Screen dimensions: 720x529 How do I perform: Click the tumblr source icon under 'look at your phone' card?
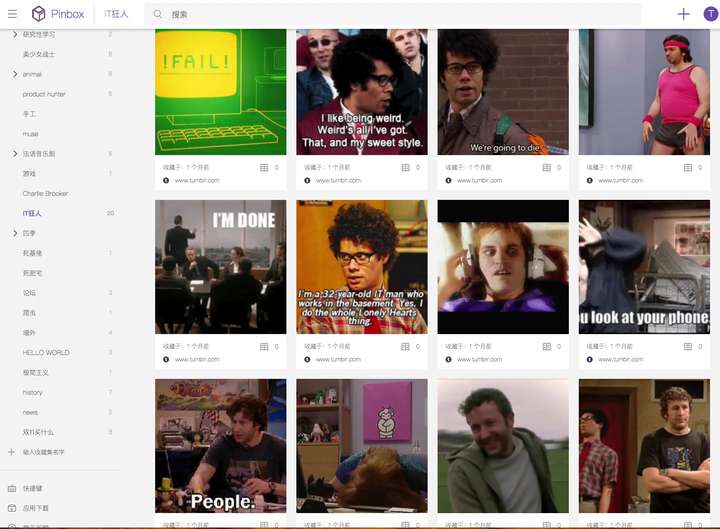coord(590,359)
